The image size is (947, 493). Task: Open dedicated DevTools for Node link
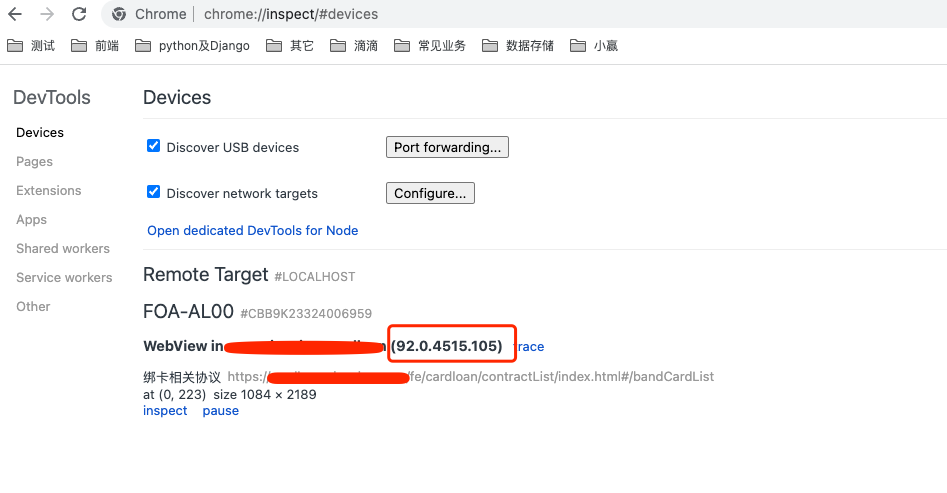tap(252, 230)
